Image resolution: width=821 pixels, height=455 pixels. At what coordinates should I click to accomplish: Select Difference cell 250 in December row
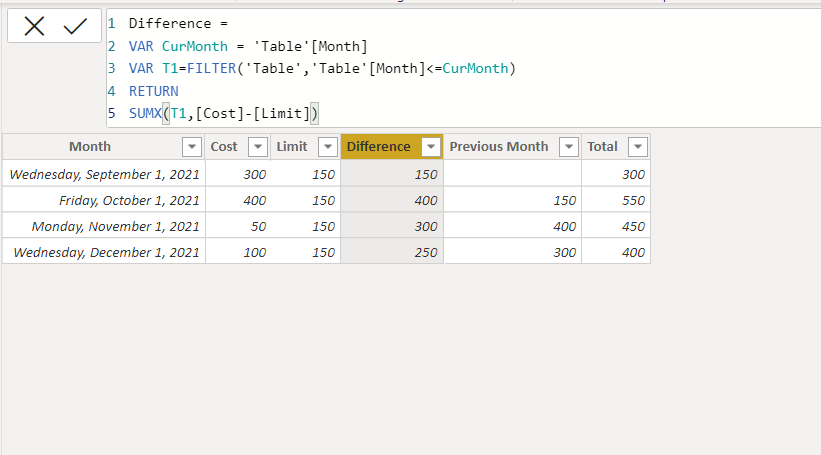pyautogui.click(x=392, y=252)
